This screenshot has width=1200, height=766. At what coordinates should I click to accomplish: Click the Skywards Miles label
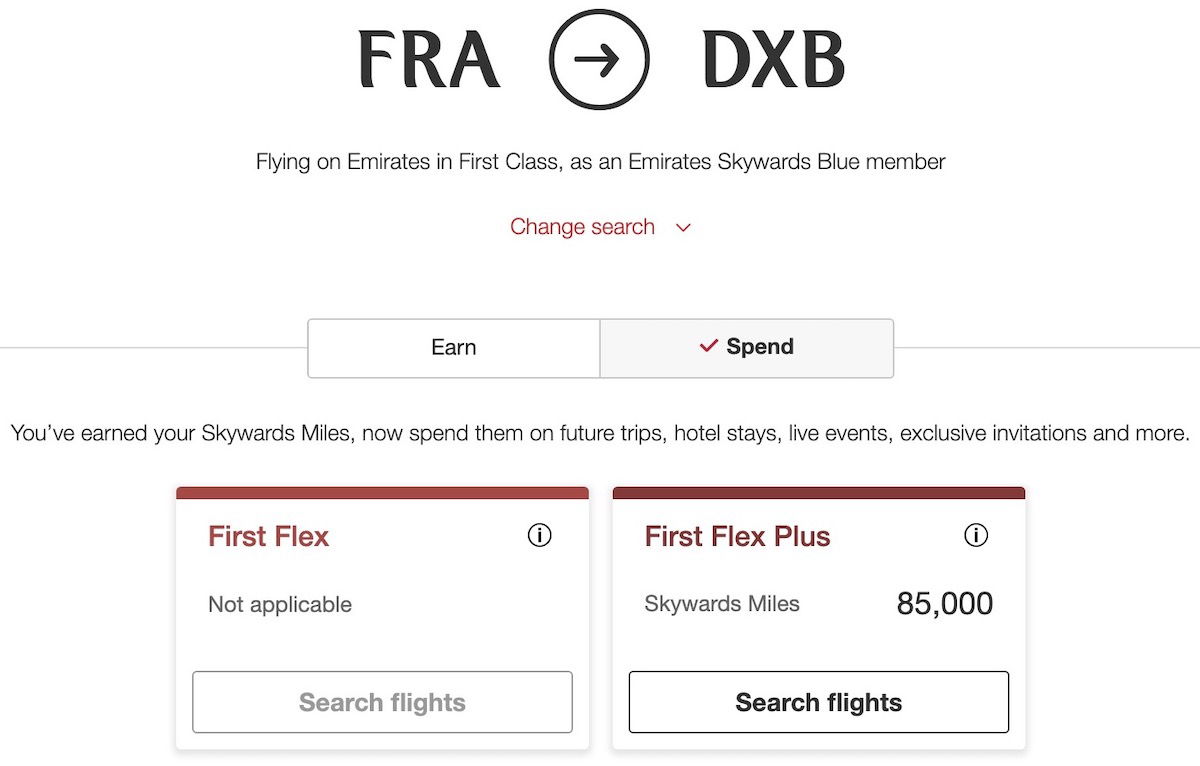coord(722,604)
